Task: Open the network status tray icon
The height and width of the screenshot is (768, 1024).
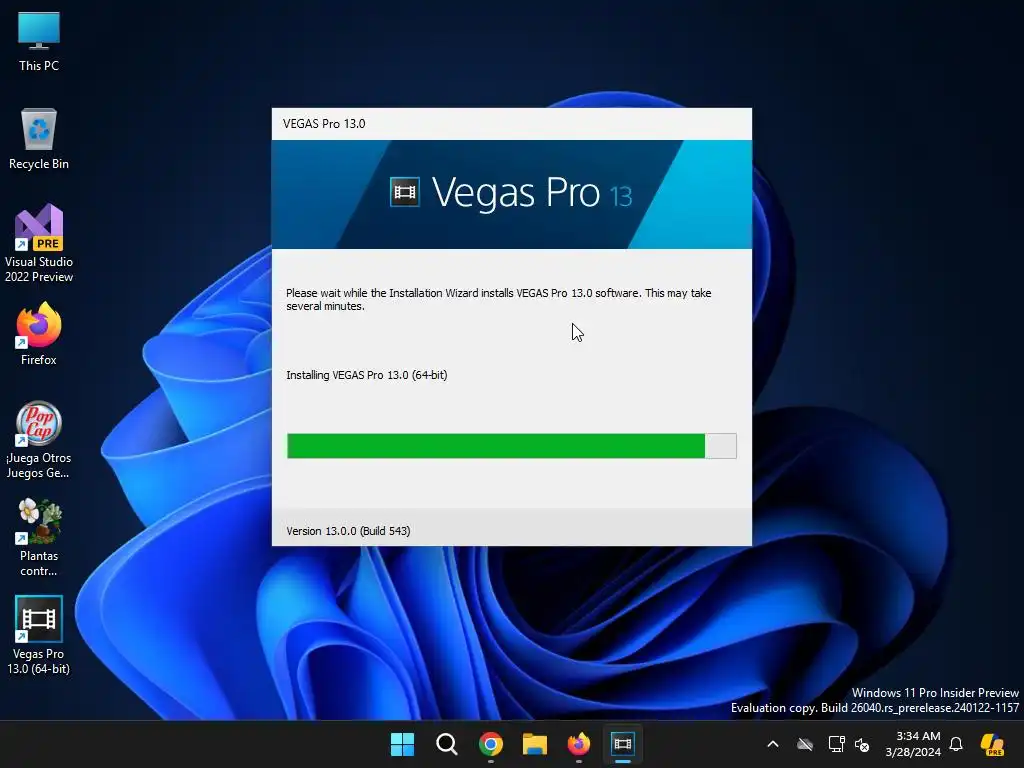Action: coord(836,744)
